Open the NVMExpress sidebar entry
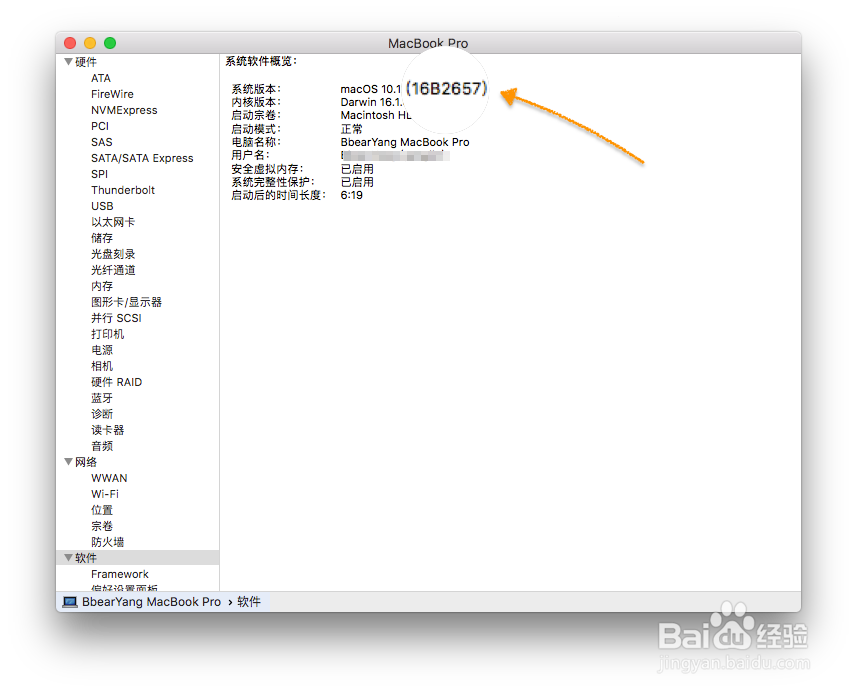The height and width of the screenshot is (692, 857). 124,110
